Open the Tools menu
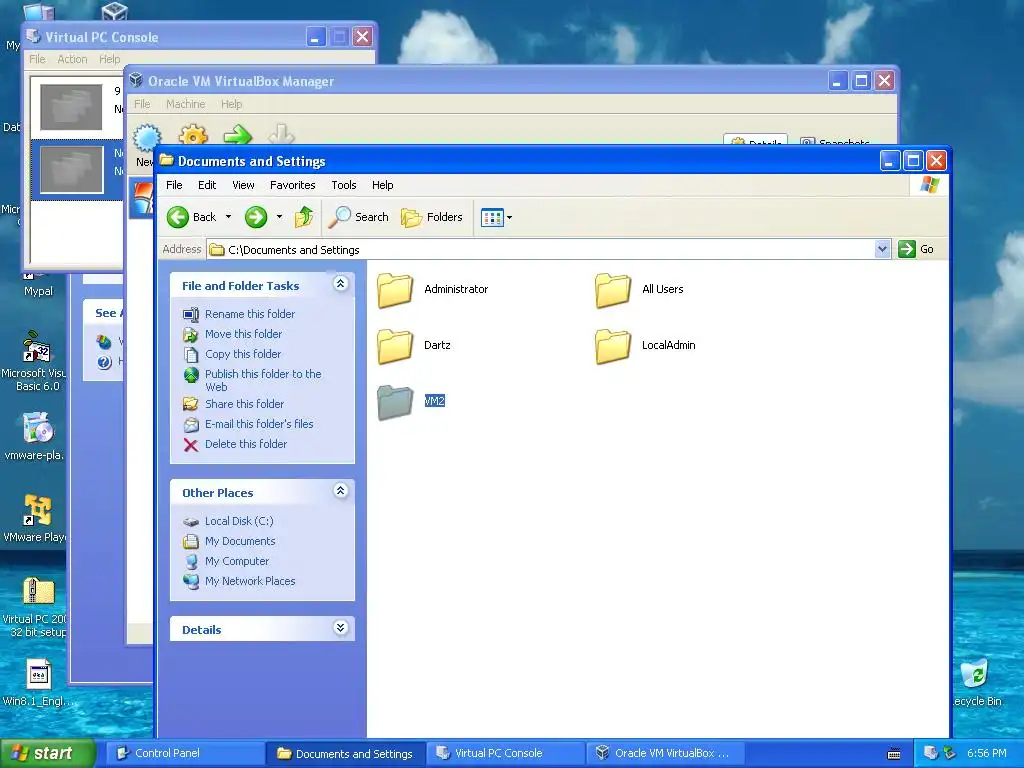The image size is (1024, 768). coord(344,185)
